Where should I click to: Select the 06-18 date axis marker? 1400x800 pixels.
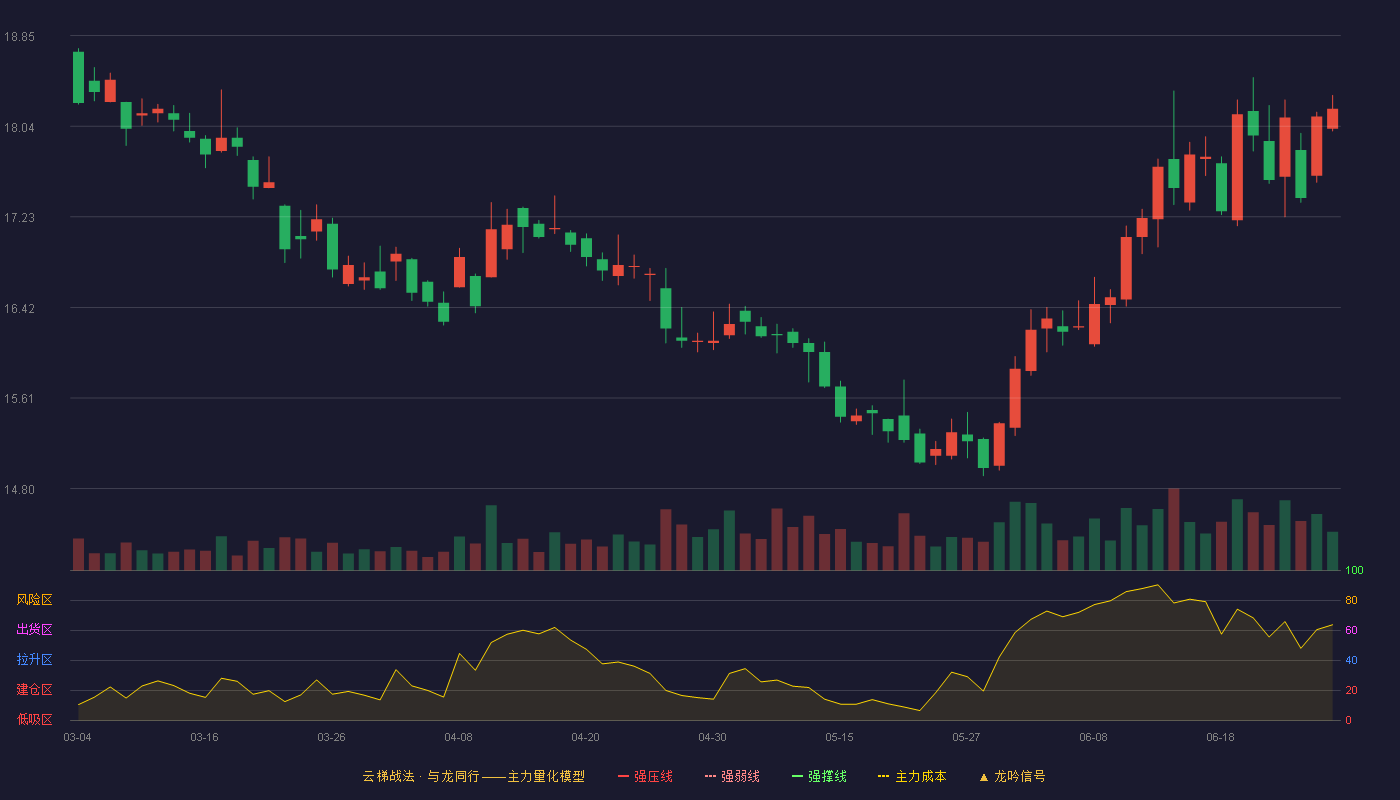[x=1220, y=737]
